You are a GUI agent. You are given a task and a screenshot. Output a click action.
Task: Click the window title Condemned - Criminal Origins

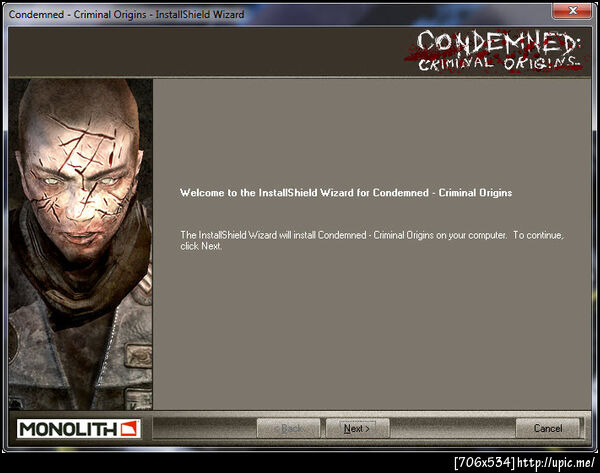(x=77, y=15)
